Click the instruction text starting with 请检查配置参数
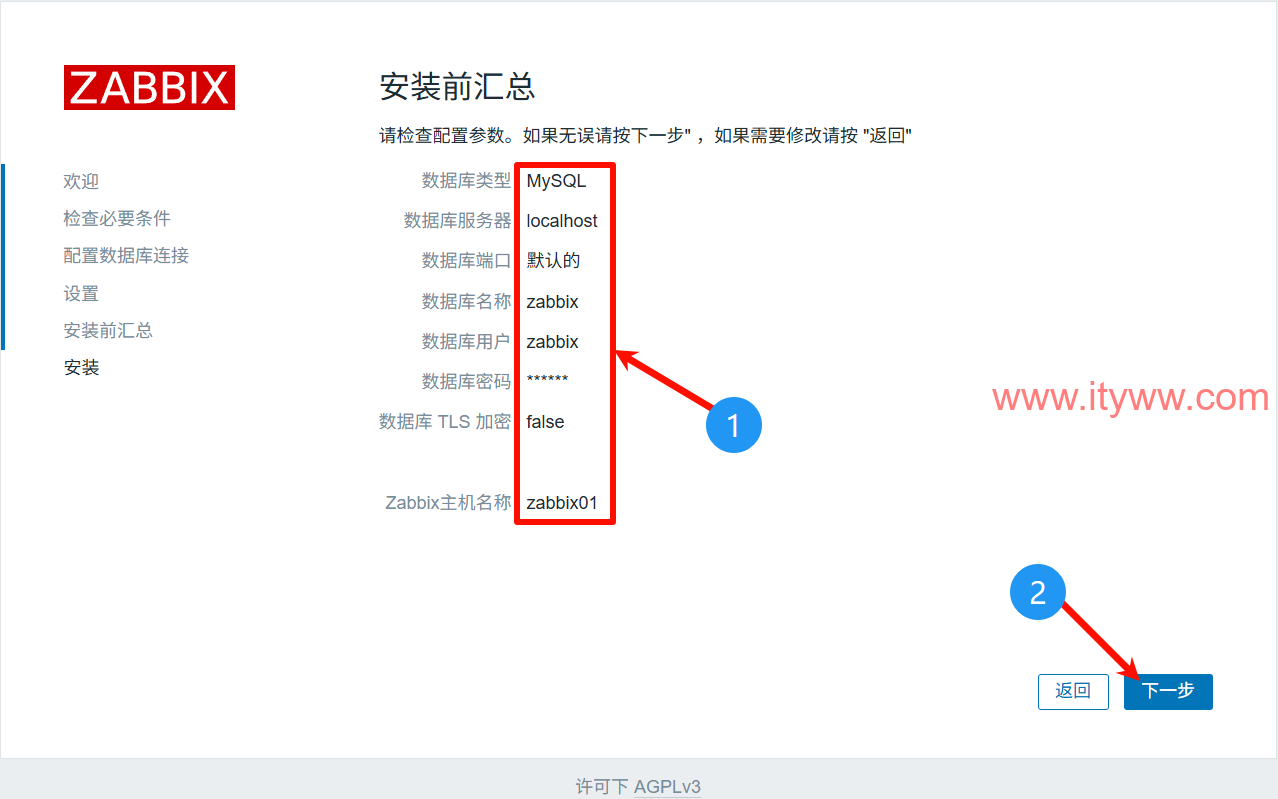 coord(646,135)
